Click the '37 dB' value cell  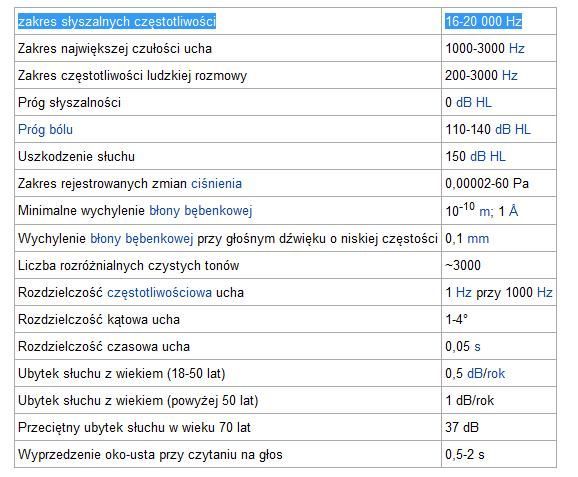(x=499, y=427)
